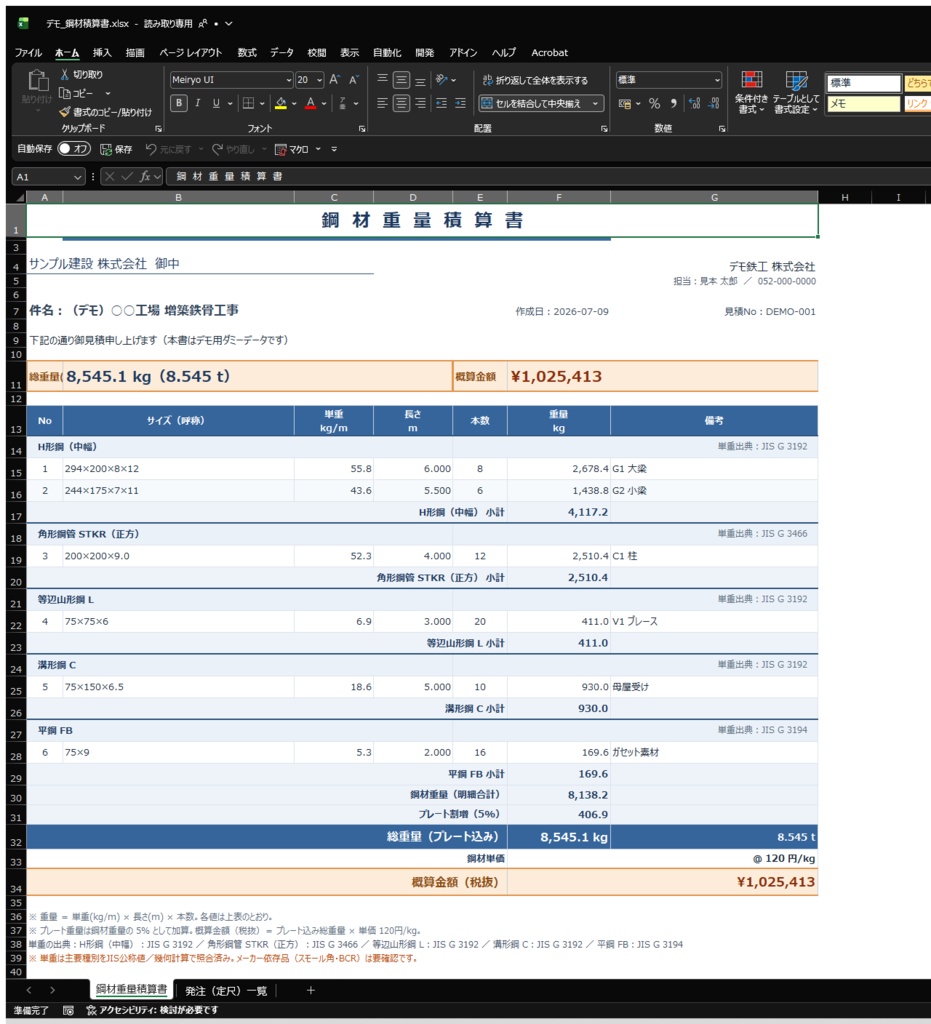
Task: Click the next-sheet navigation arrow
Action: tap(52, 991)
